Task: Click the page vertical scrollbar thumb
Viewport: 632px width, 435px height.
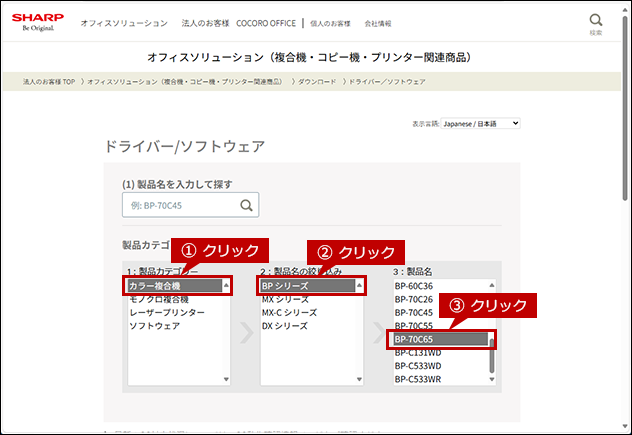Action: [x=626, y=107]
